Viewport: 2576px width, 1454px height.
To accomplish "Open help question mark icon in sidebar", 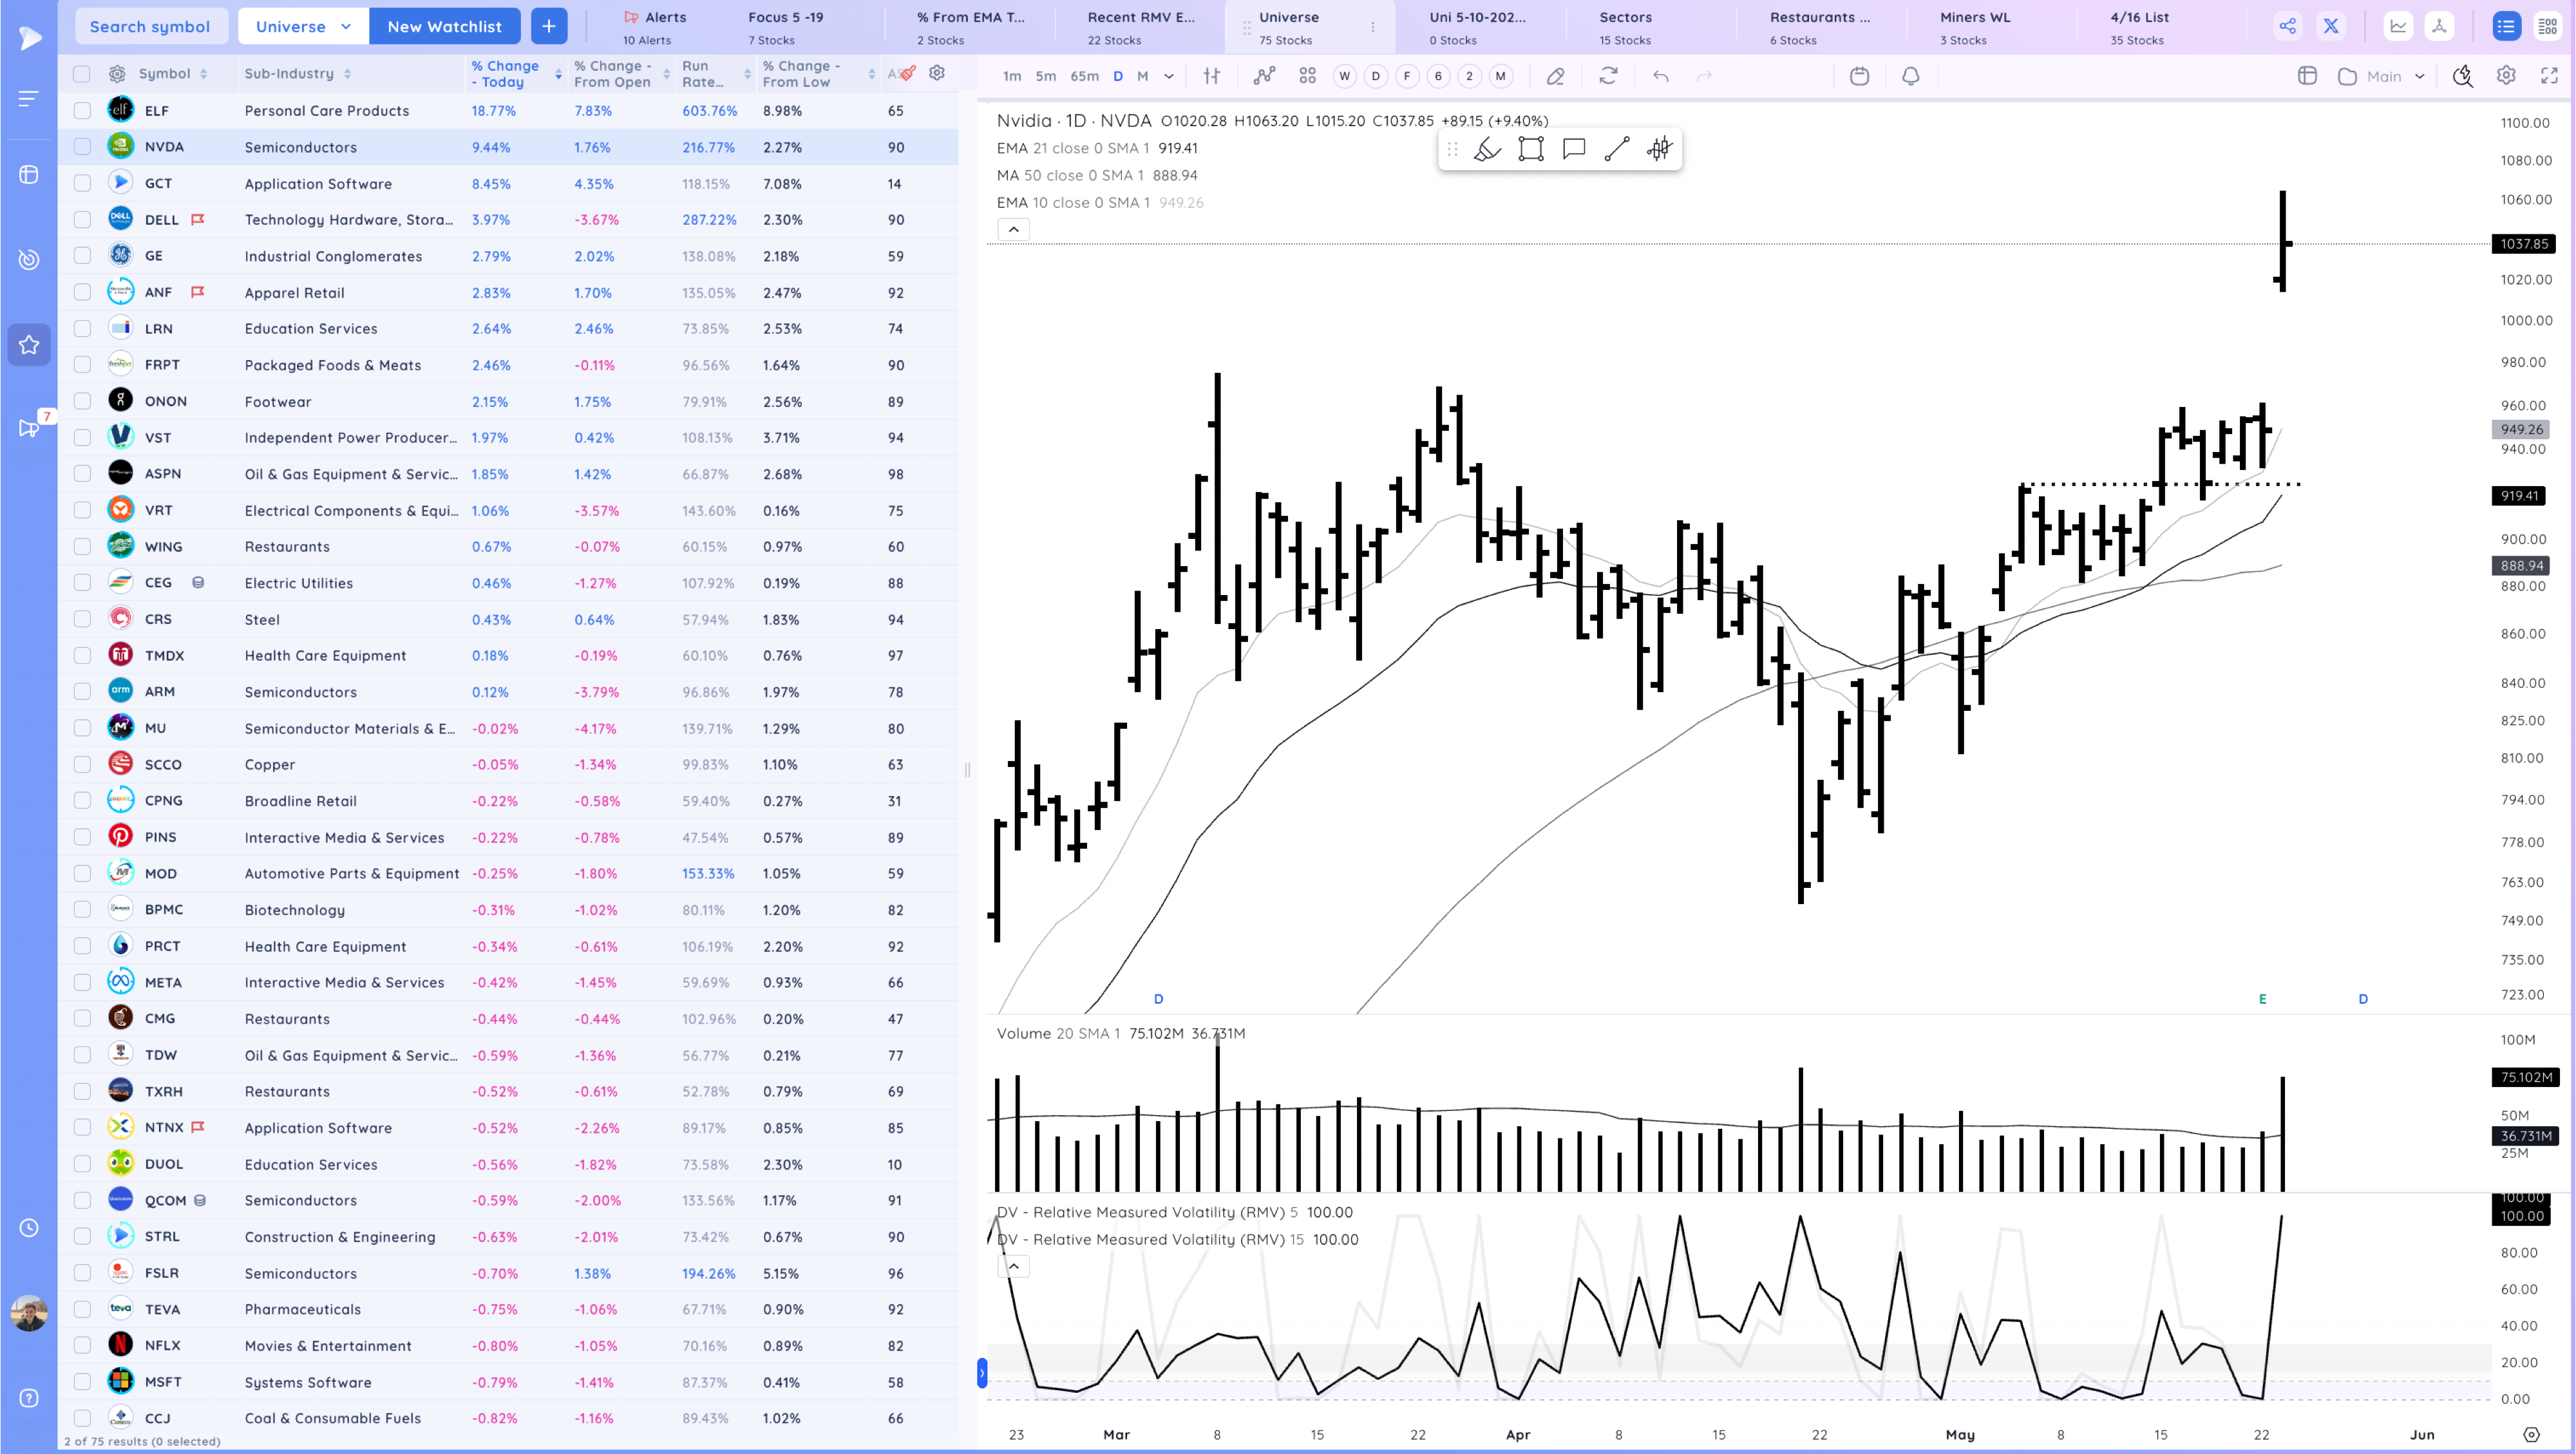I will click(x=29, y=1398).
